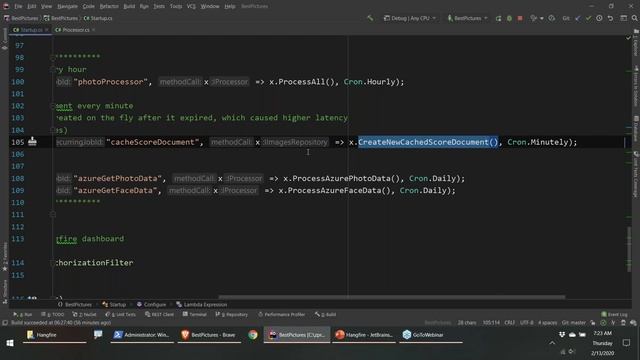The width and height of the screenshot is (640, 360).
Task: Open the Event Log panel
Action: coord(614,314)
